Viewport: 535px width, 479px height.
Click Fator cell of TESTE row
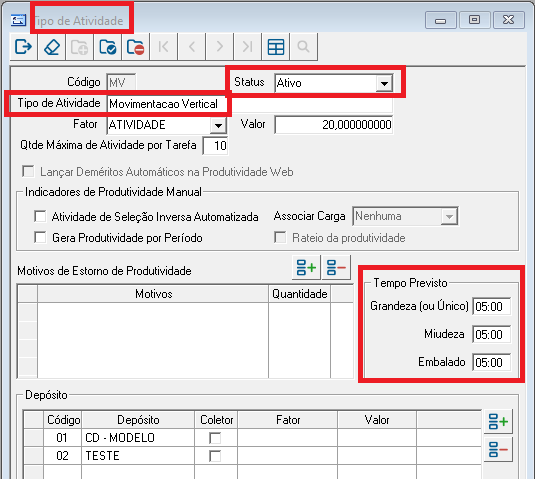[x=288, y=456]
